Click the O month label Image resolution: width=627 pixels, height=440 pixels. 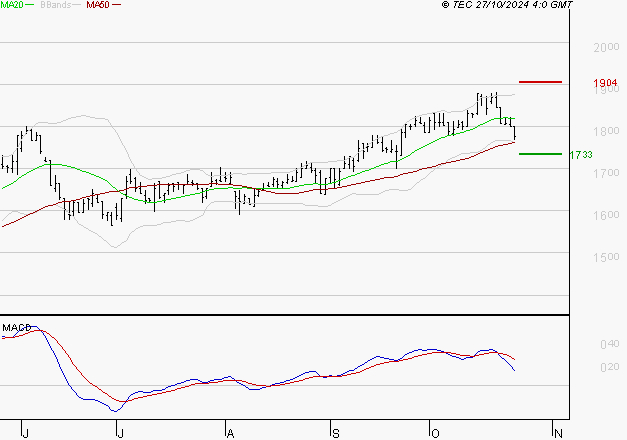coord(435,434)
